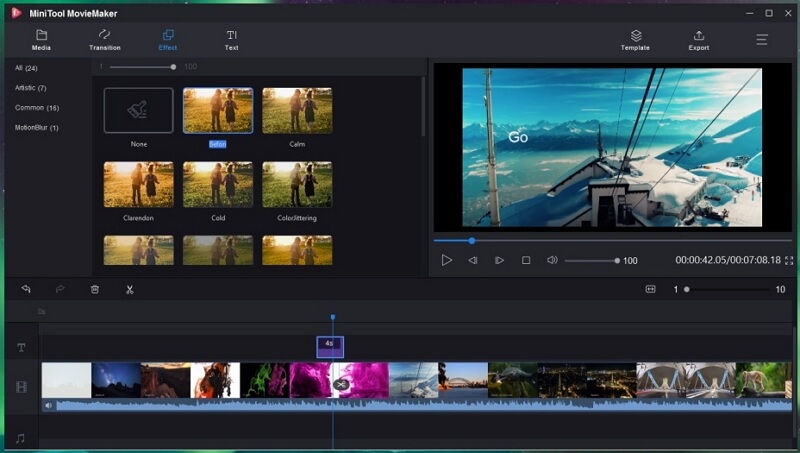Apply the Calm effect

[x=297, y=110]
